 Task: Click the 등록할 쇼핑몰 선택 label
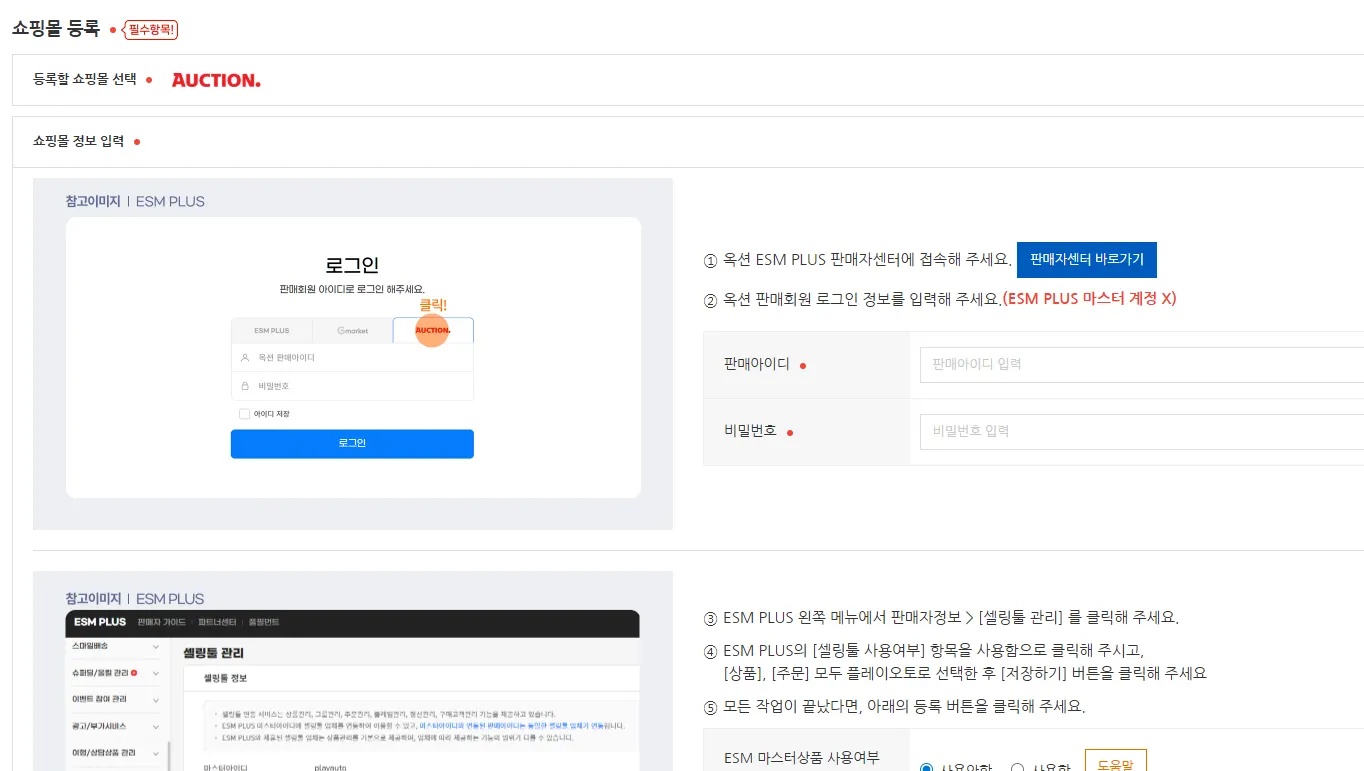click(85, 79)
